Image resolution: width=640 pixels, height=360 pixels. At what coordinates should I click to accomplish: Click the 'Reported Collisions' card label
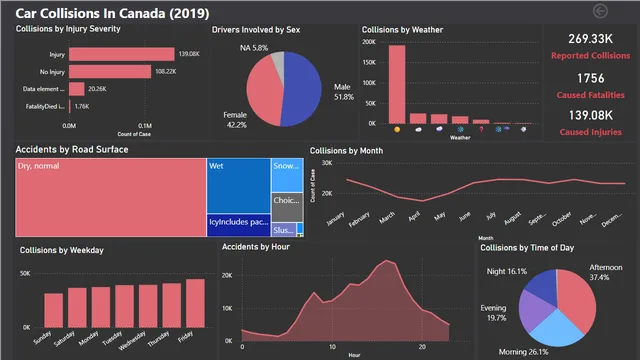tap(591, 56)
